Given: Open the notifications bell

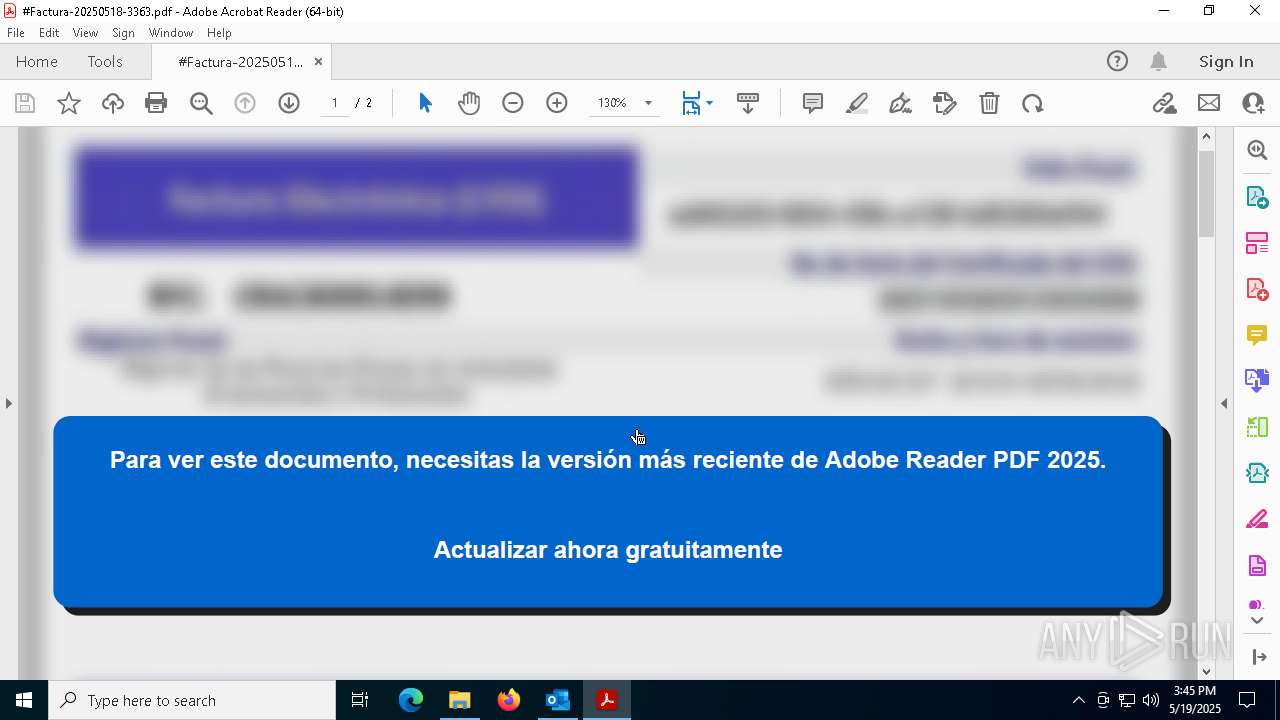Looking at the screenshot, I should tap(1158, 61).
